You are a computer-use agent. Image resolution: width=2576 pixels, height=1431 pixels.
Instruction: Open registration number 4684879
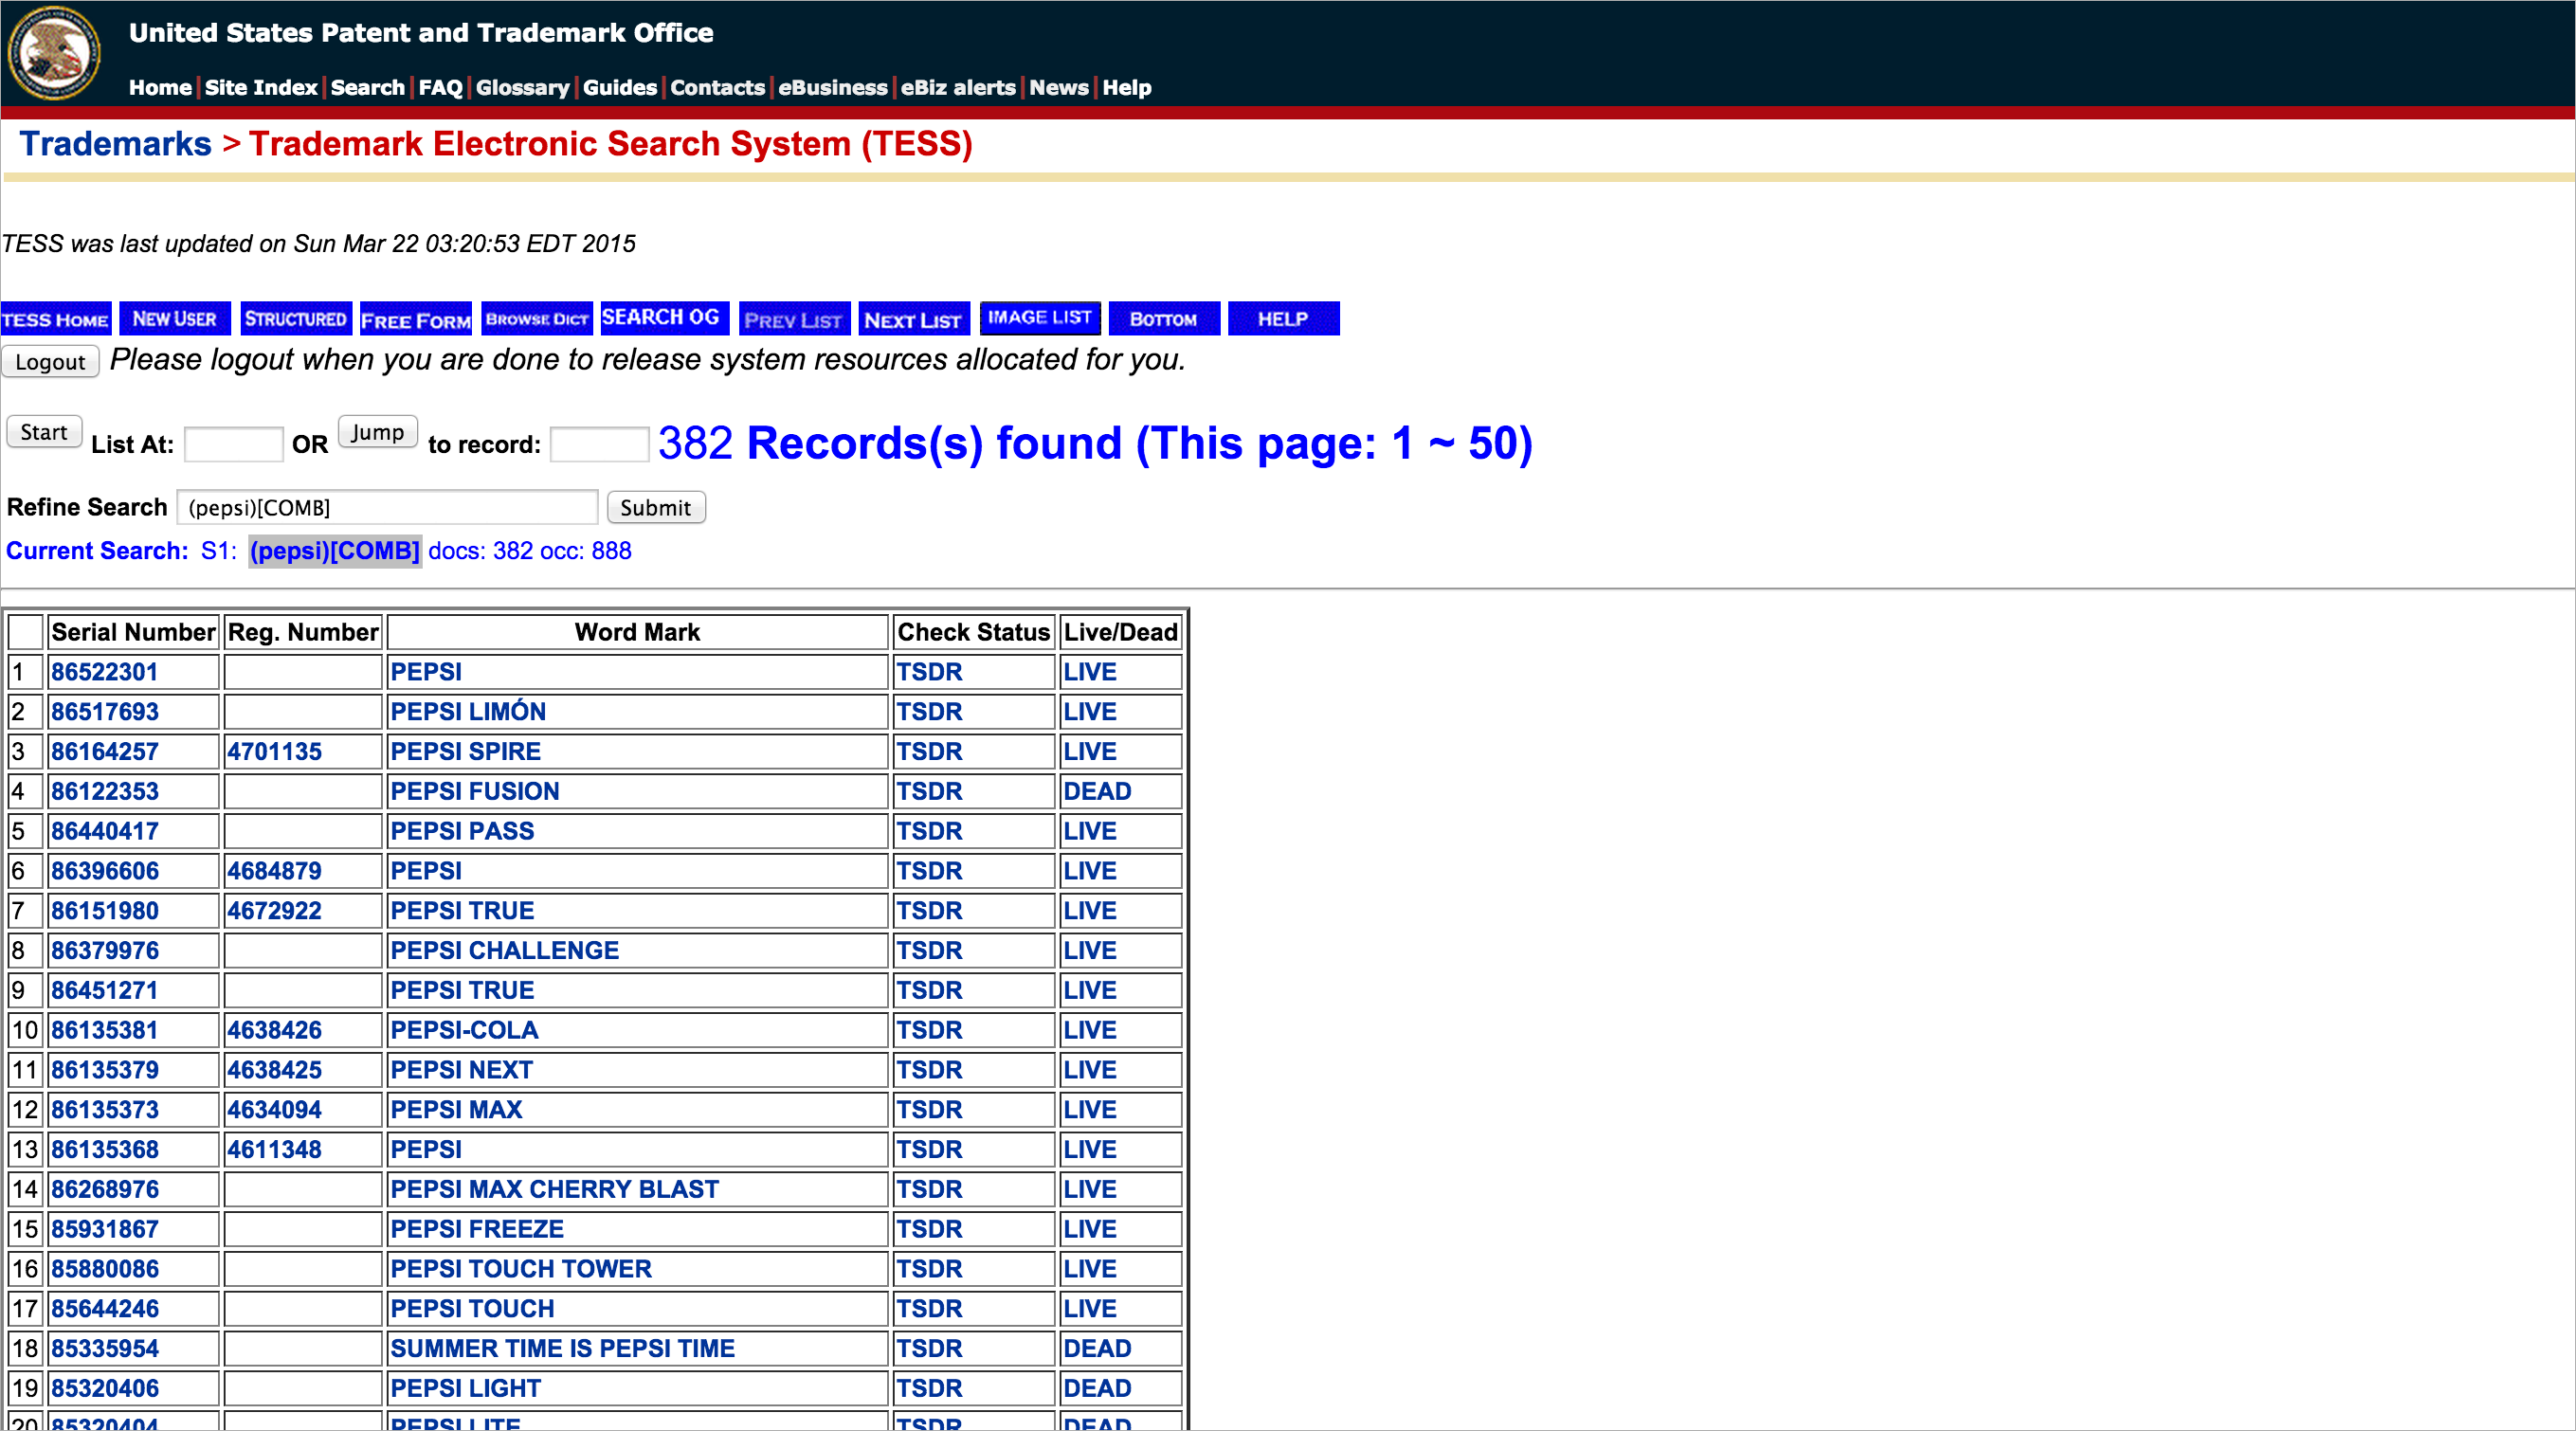point(274,871)
